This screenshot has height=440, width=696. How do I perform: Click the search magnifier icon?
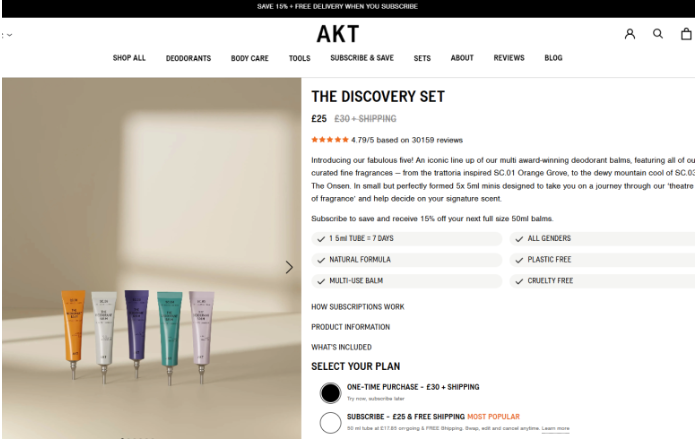point(658,34)
